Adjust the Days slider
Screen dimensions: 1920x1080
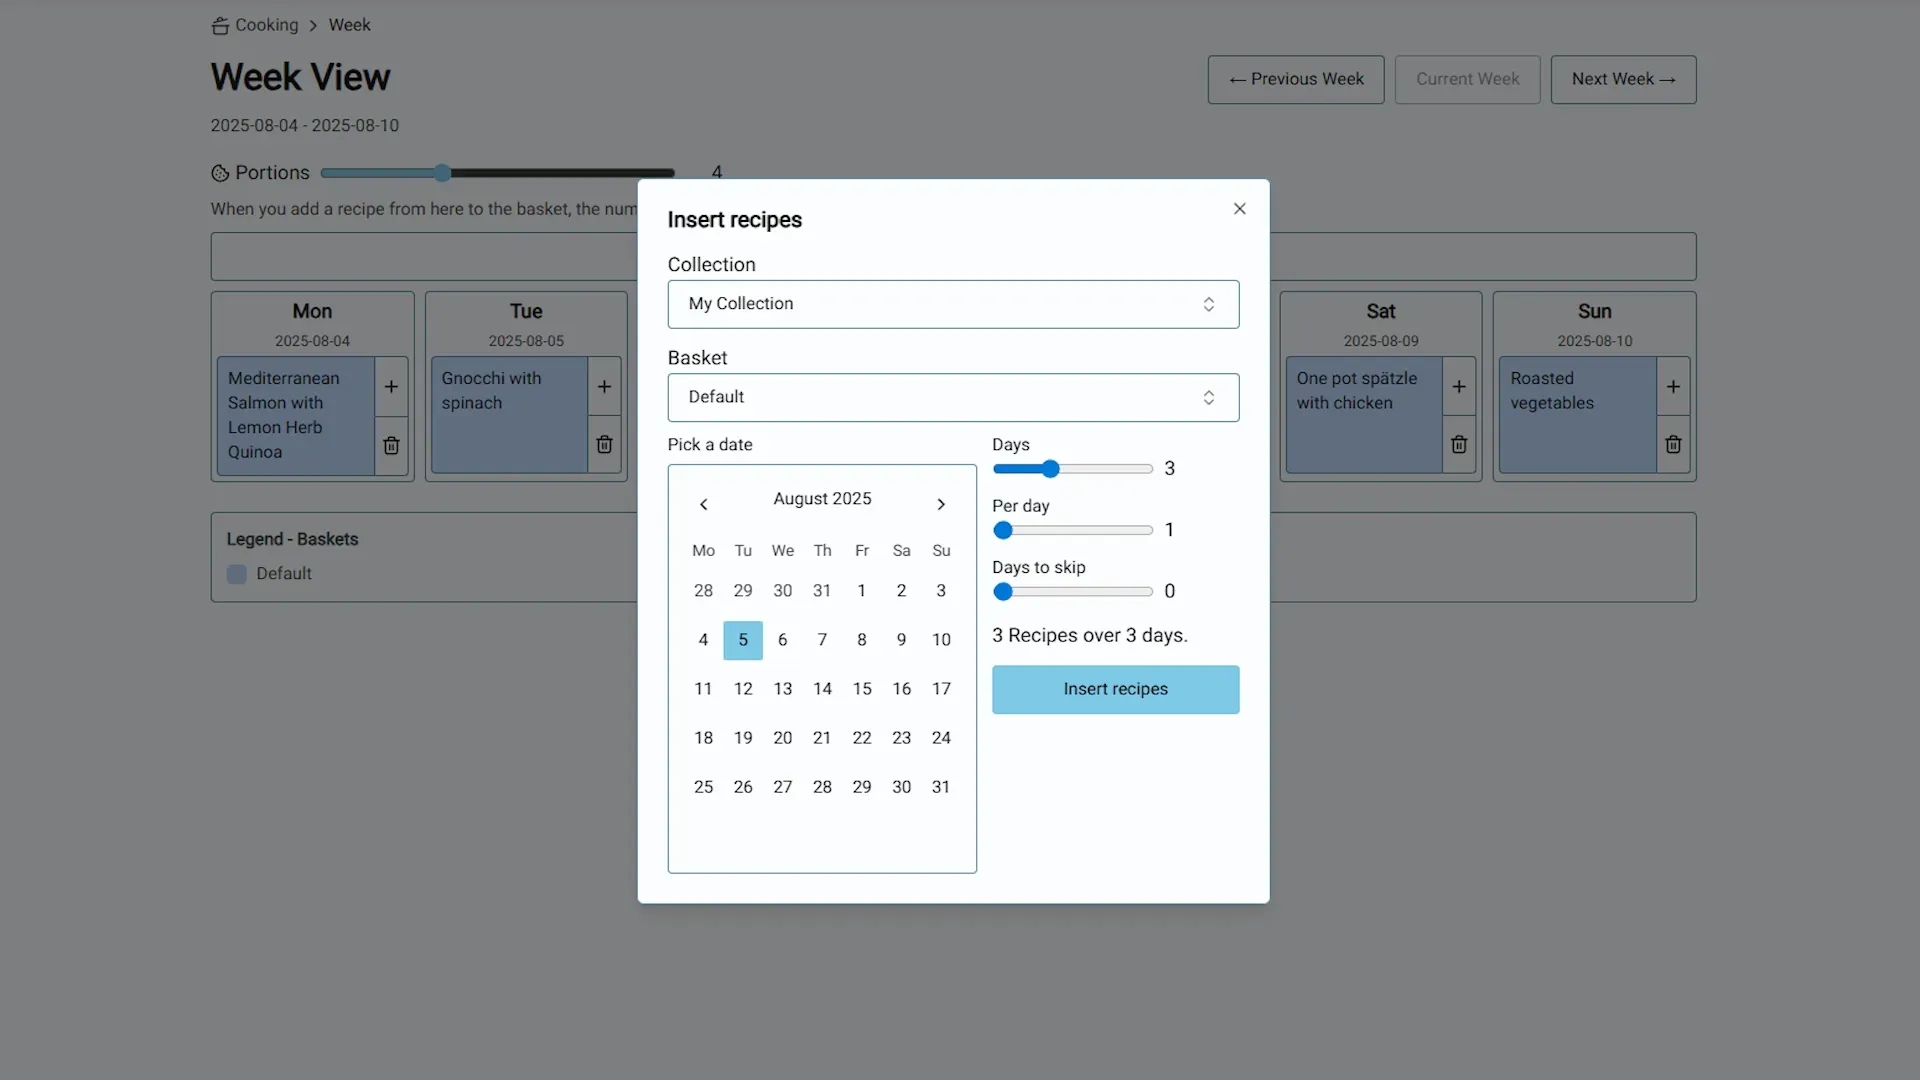click(x=1050, y=469)
